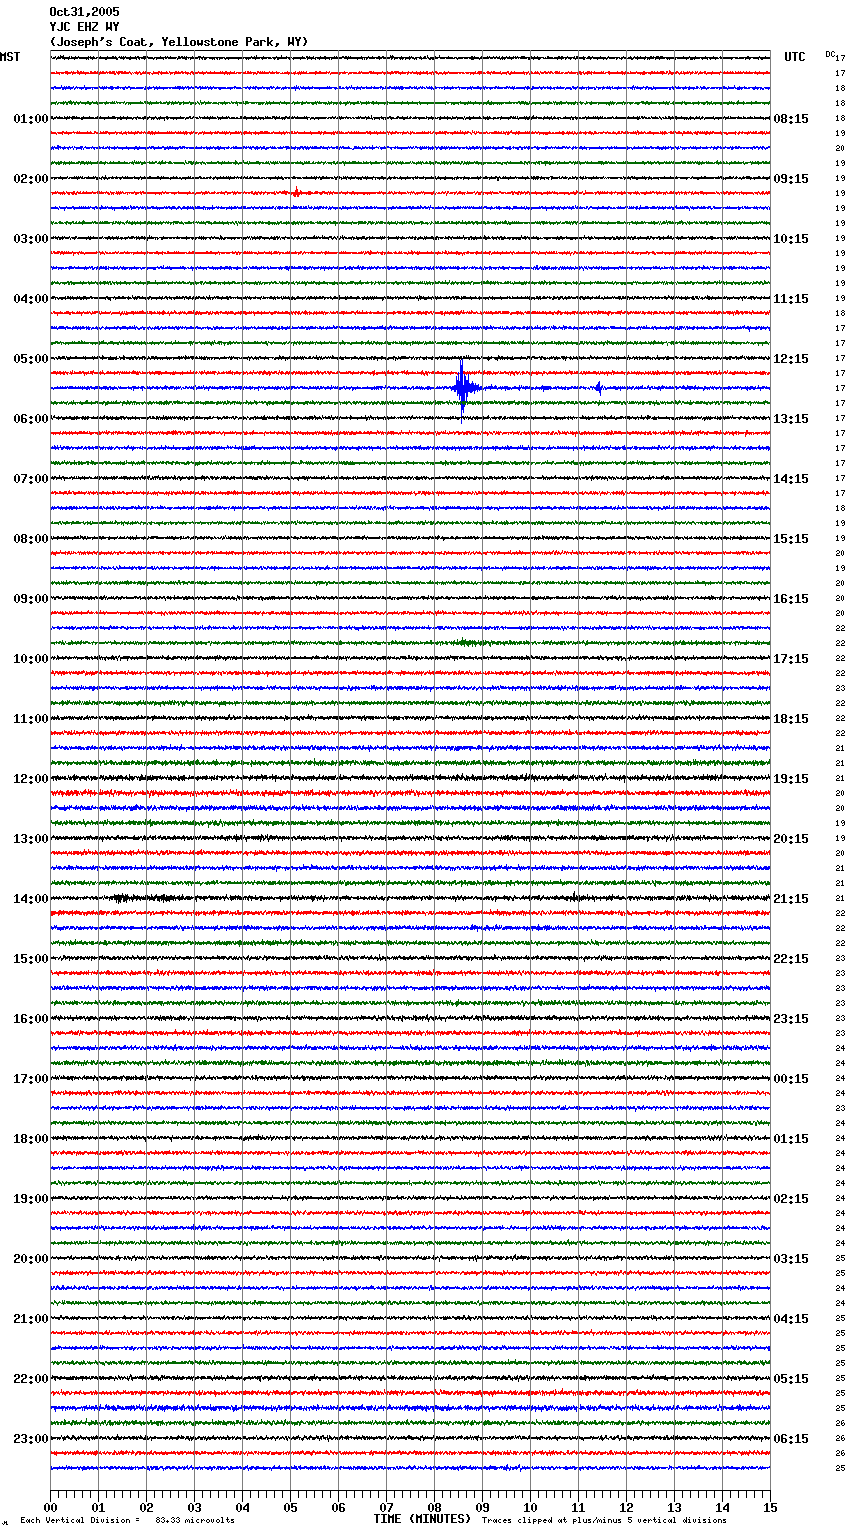Select the "14:00" MST hour label

point(31,899)
